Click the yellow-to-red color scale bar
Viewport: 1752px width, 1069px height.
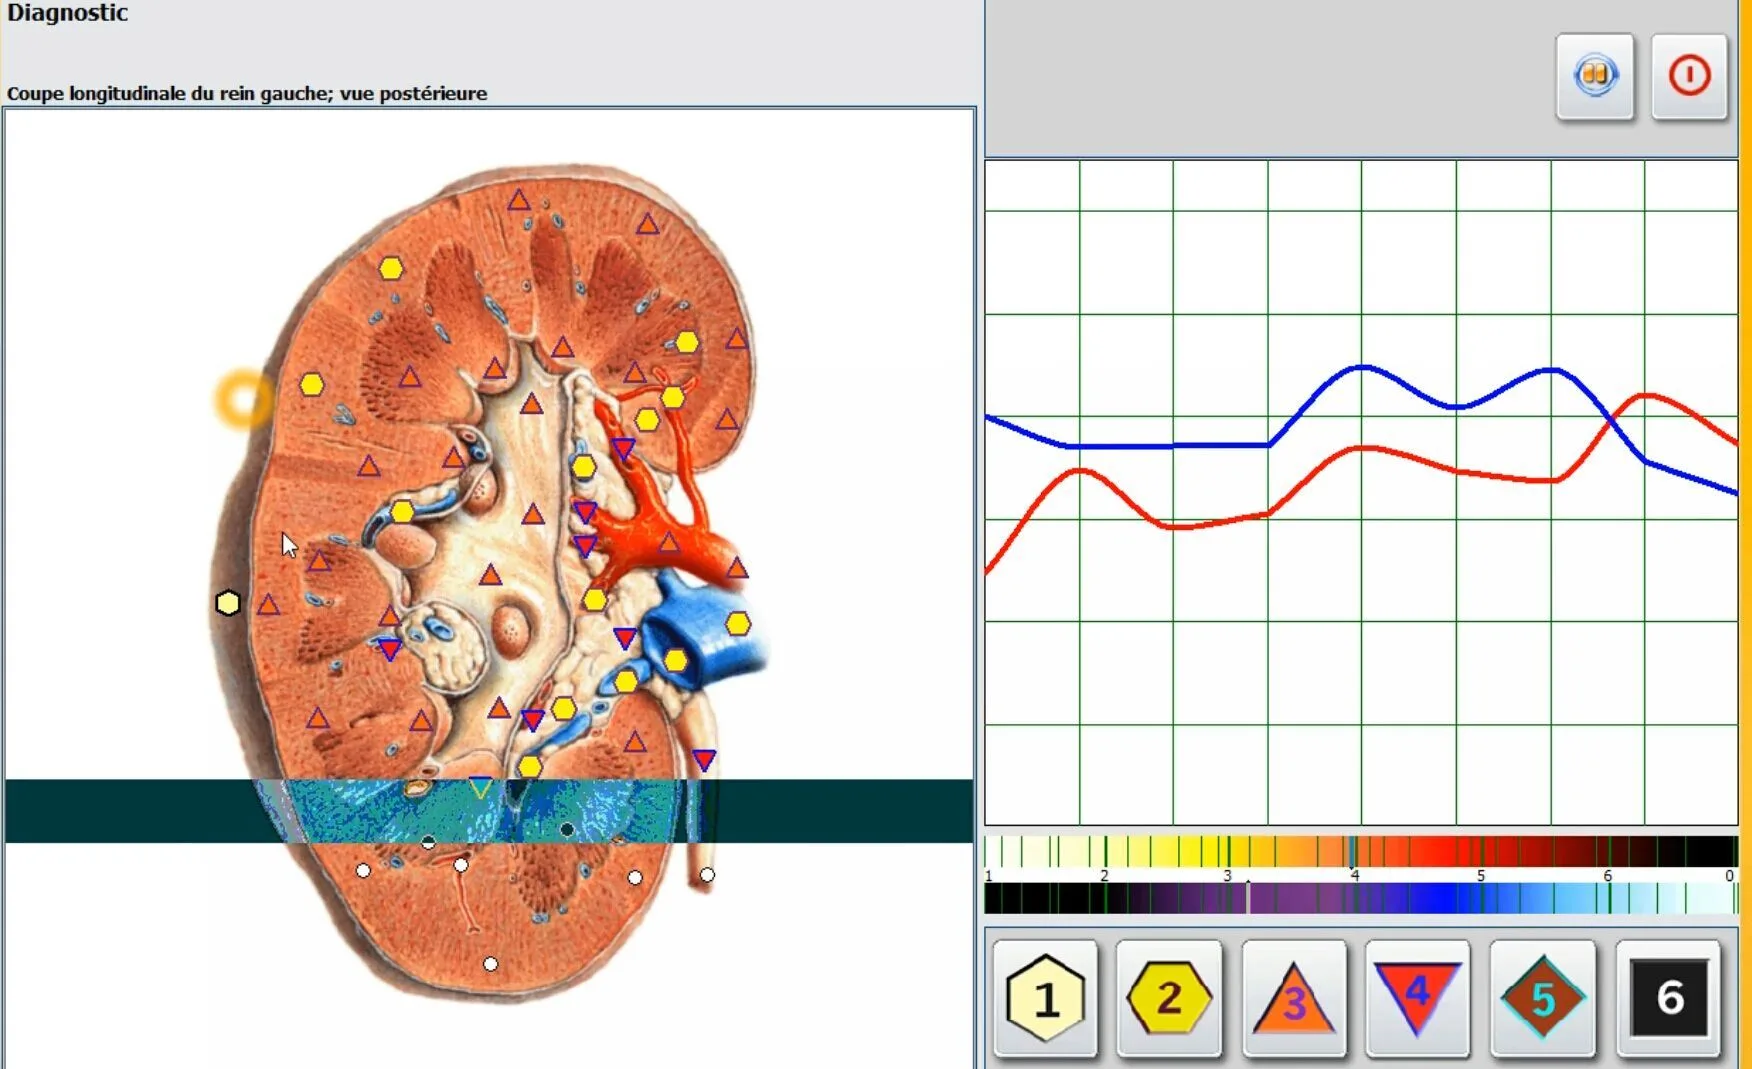click(1361, 852)
